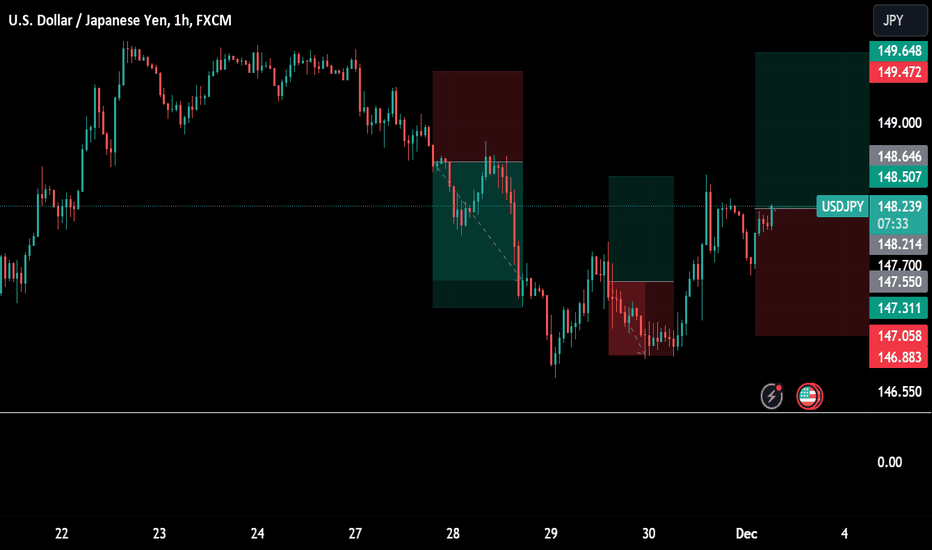Image resolution: width=932 pixels, height=550 pixels.
Task: Click date label 23 on time axis
Action: pos(159,533)
